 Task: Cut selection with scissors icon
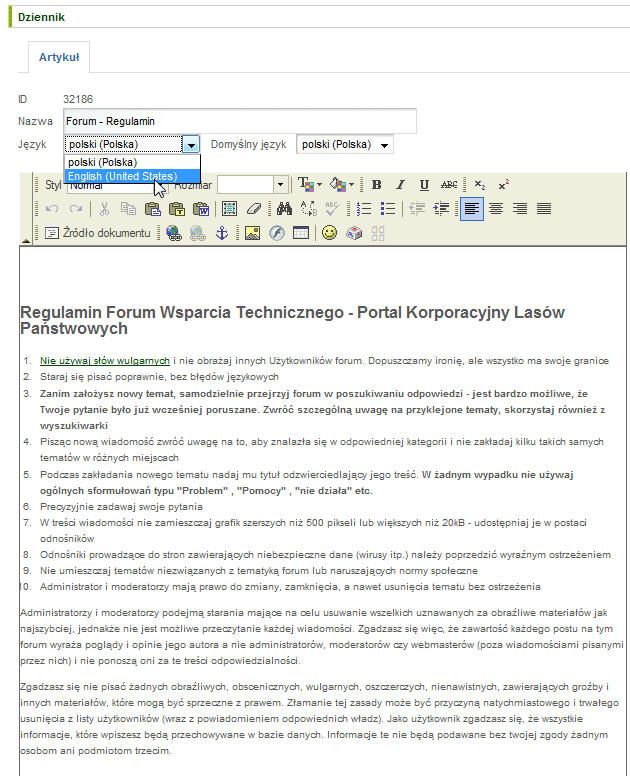[x=104, y=209]
